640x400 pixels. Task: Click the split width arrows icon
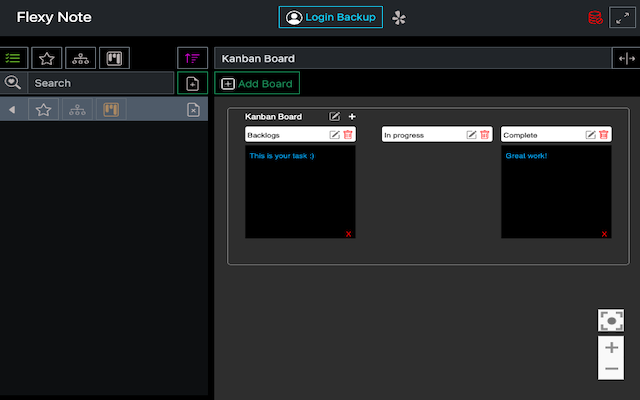coord(626,58)
